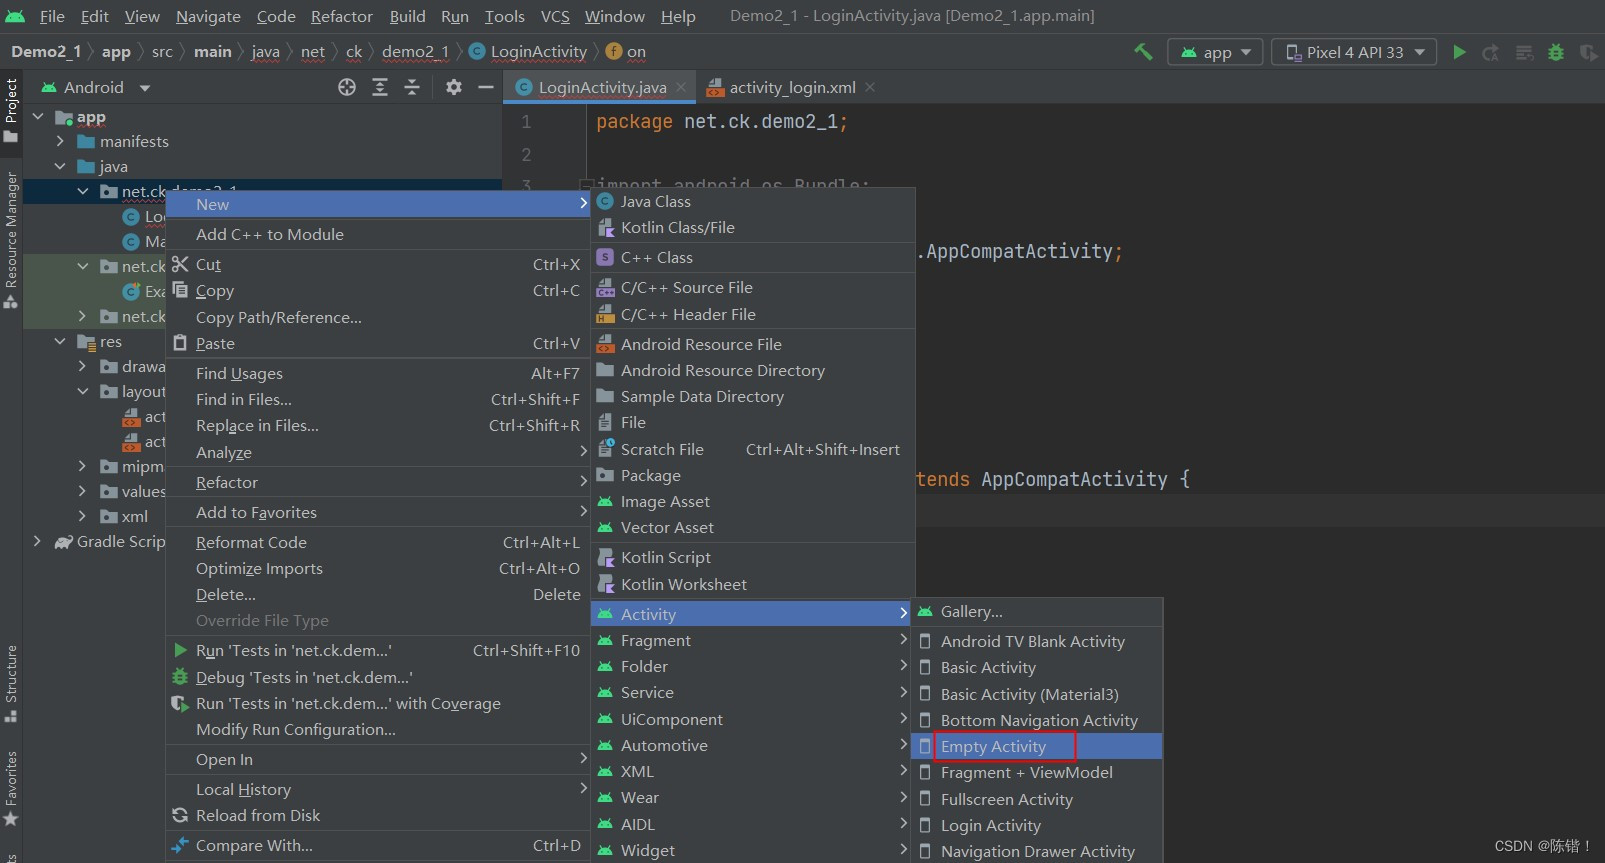Click the Apply Code Changes icon
This screenshot has width=1605, height=863.
[x=1524, y=52]
